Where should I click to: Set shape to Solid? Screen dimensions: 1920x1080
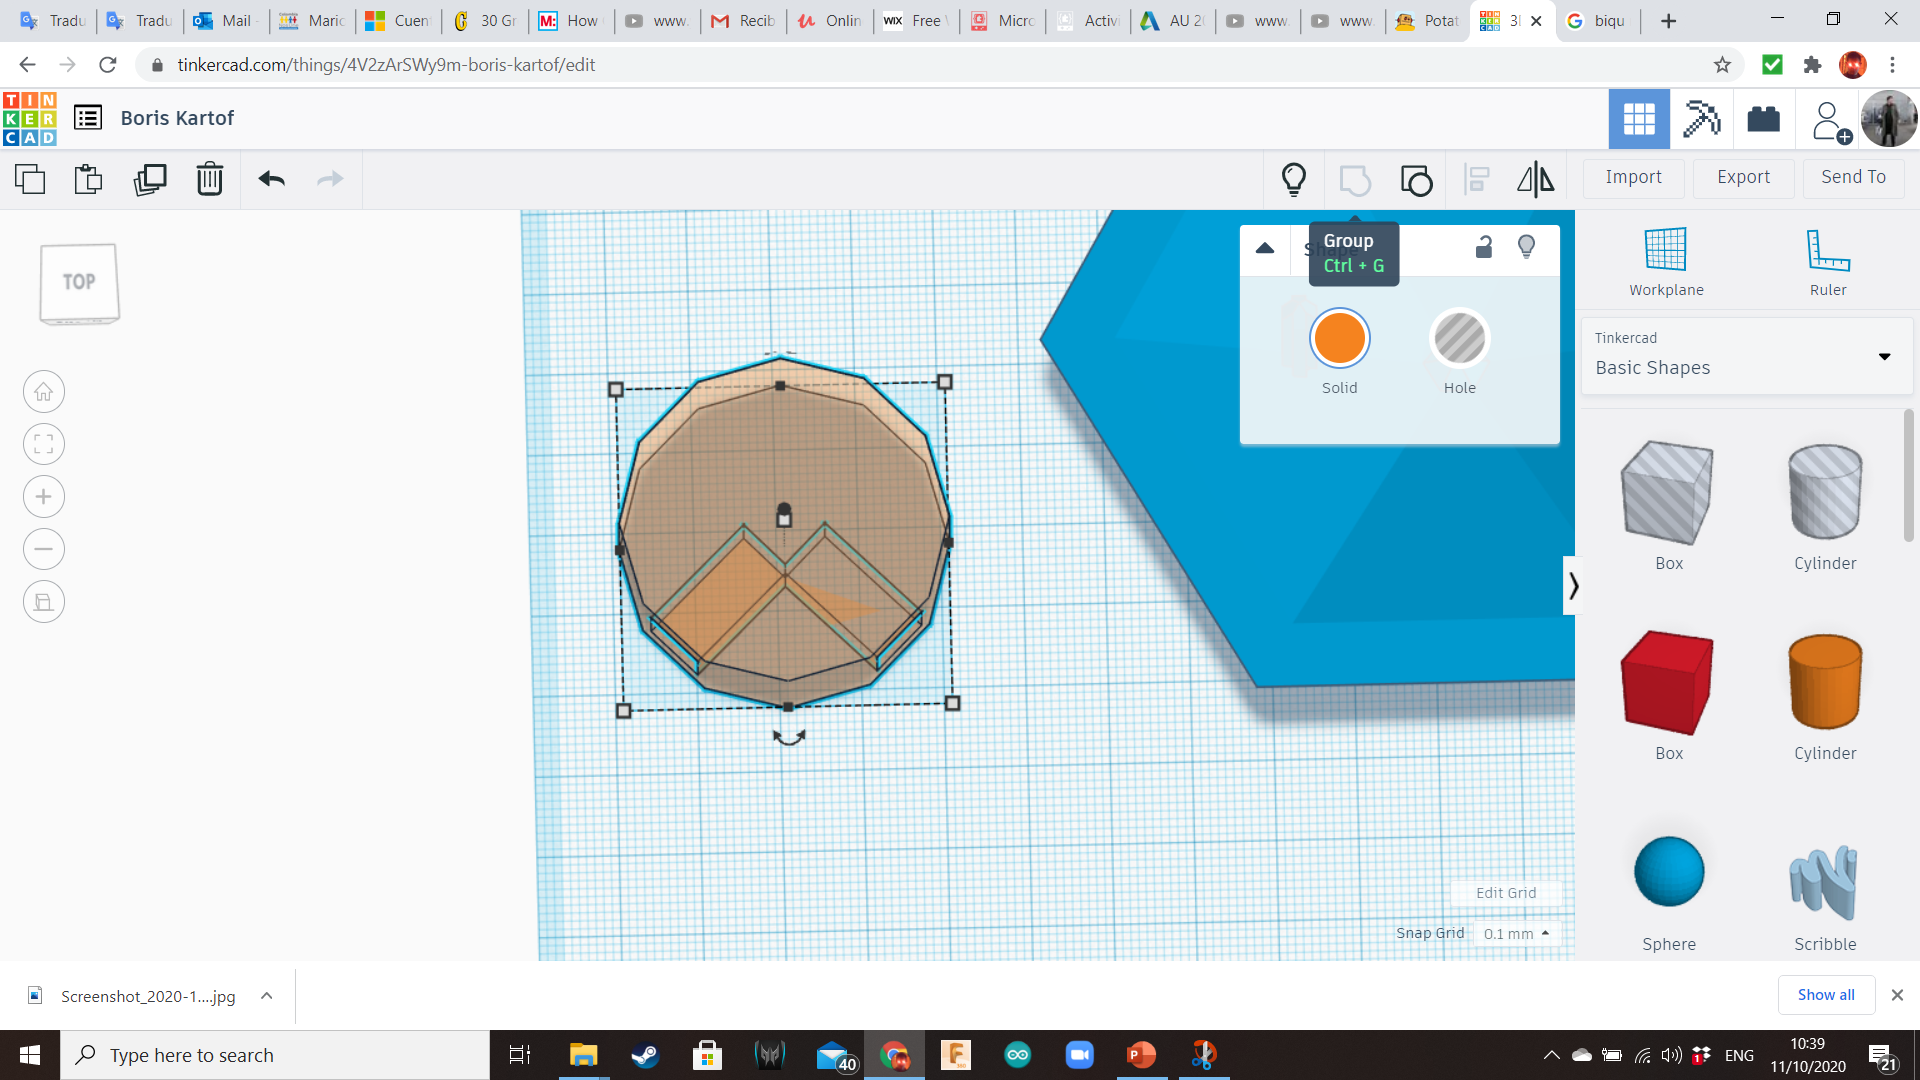(1339, 339)
